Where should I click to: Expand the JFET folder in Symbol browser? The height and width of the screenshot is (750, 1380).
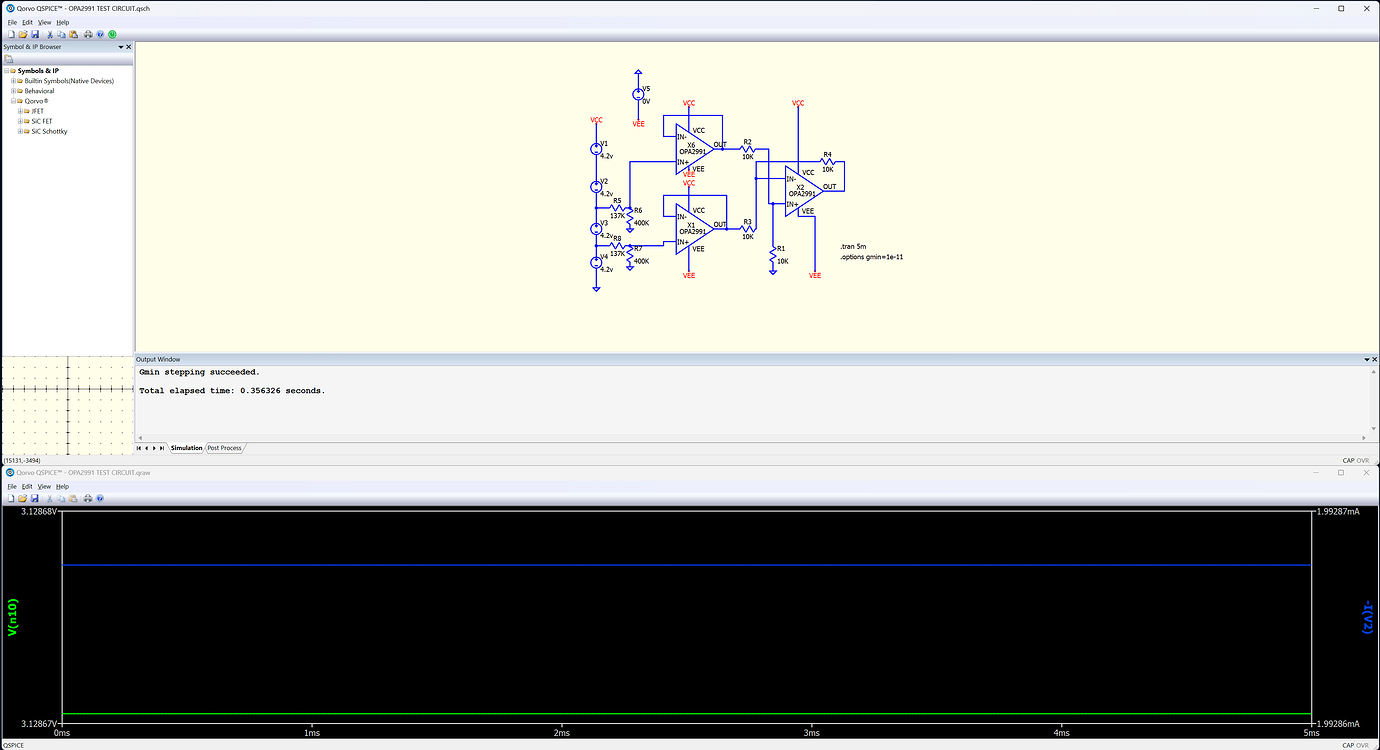(x=20, y=111)
